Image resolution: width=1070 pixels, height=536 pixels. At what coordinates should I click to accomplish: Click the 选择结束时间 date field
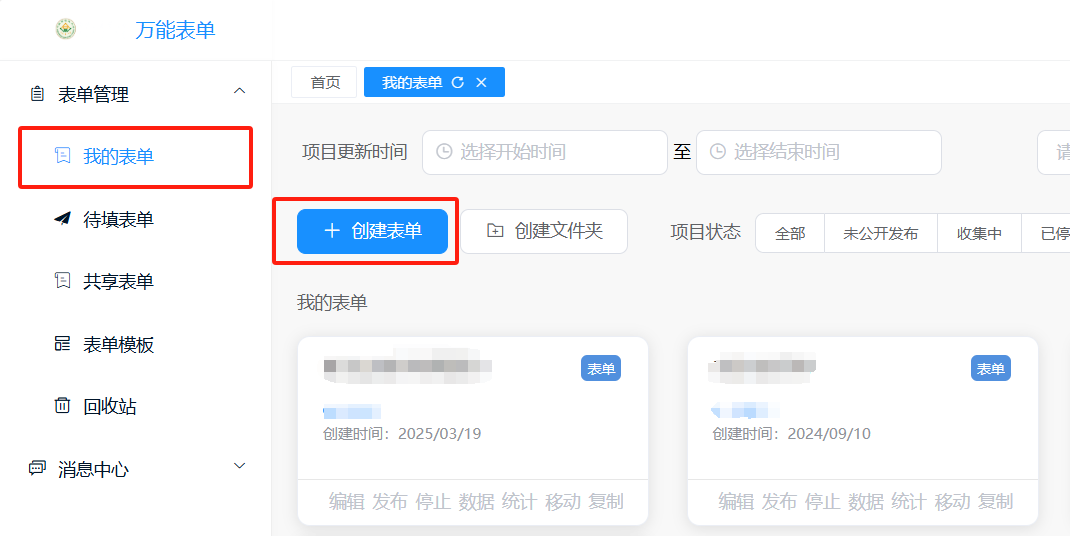click(818, 152)
